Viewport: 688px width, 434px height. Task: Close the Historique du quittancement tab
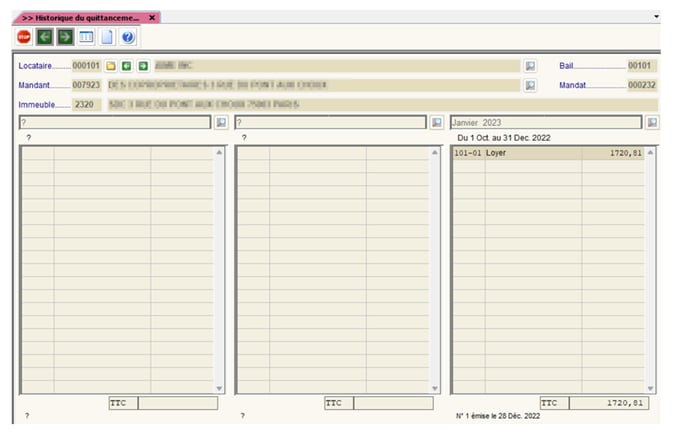point(152,18)
